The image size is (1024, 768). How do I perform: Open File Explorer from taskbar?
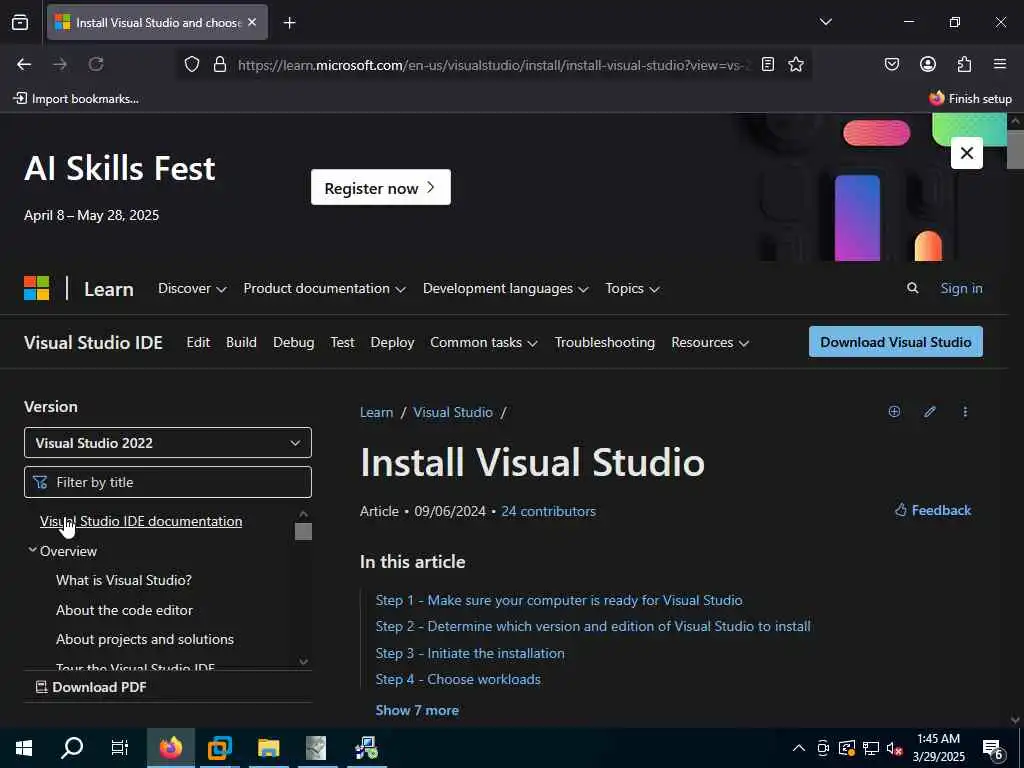tap(268, 748)
